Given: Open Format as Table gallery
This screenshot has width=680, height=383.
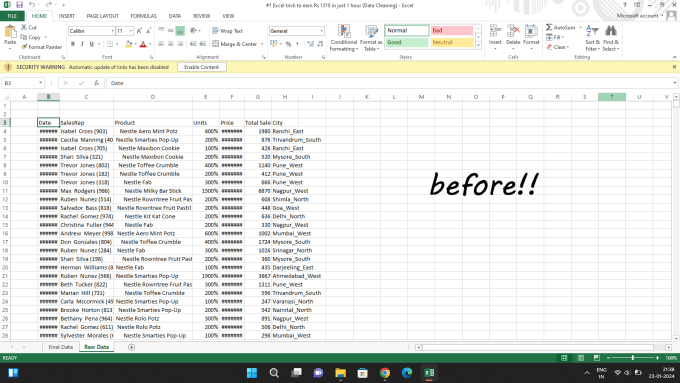Looking at the screenshot, I should 371,38.
